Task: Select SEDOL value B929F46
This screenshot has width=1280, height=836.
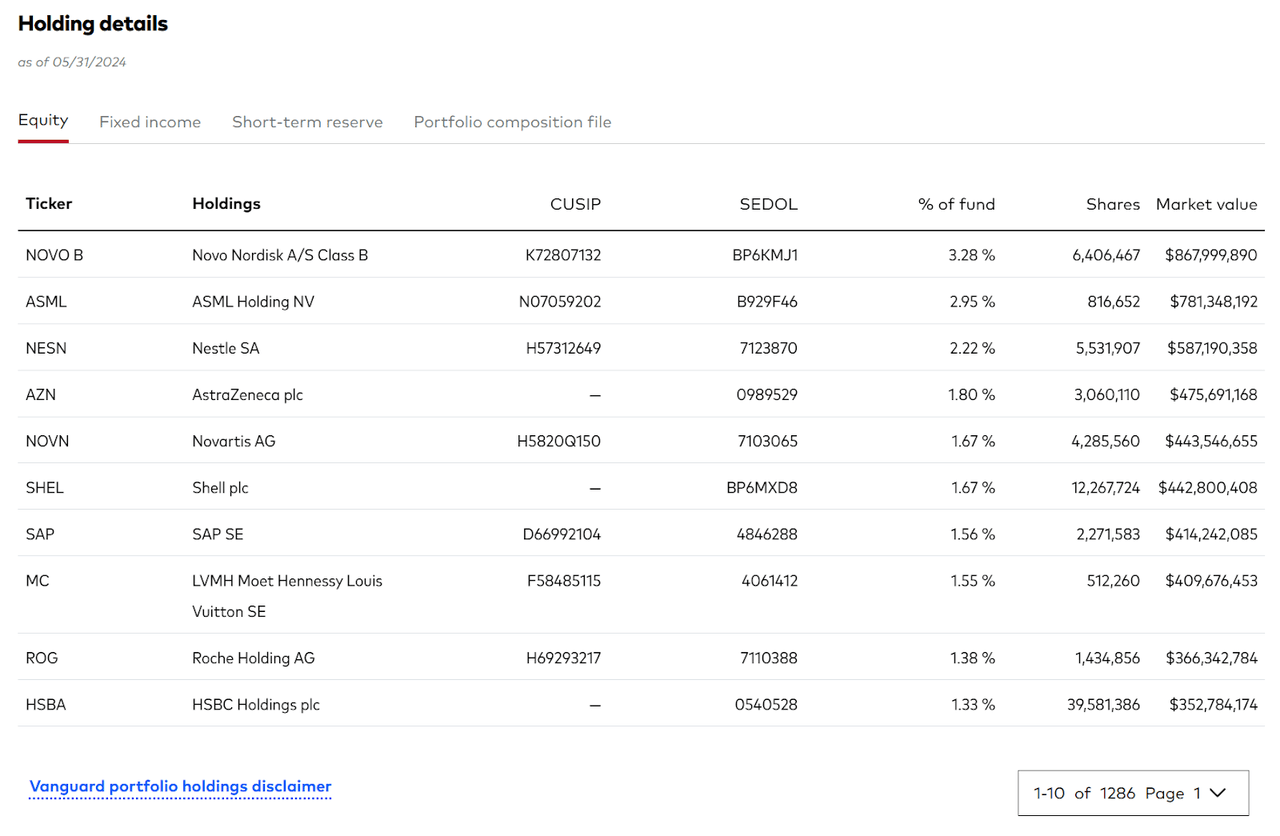Action: pyautogui.click(x=767, y=301)
